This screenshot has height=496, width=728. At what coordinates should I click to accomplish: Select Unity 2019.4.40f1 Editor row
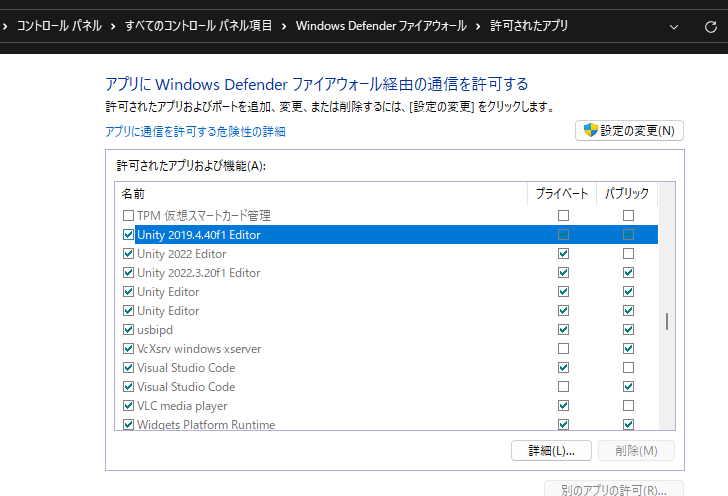pos(396,235)
